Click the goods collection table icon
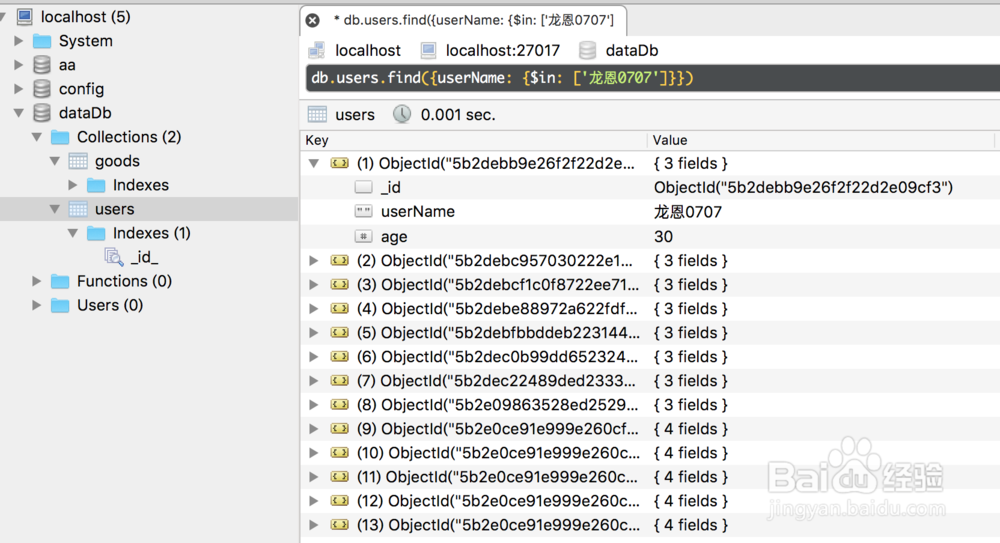This screenshot has width=1000, height=543. click(x=78, y=161)
